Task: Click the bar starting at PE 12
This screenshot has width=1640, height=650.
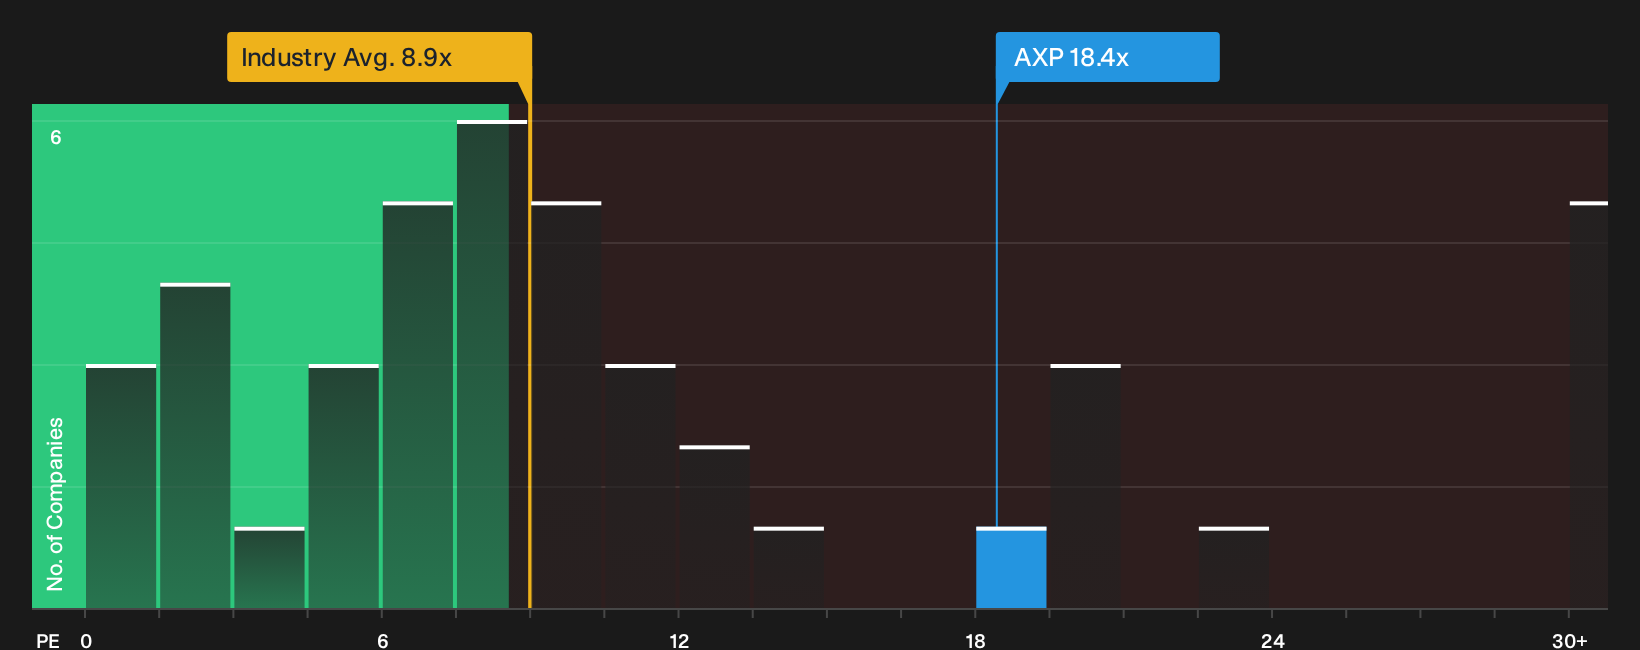Action: 714,527
